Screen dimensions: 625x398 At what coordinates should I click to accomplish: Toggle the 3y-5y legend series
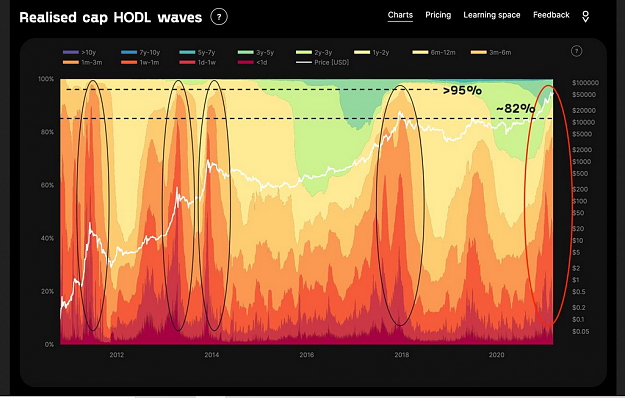pos(256,52)
